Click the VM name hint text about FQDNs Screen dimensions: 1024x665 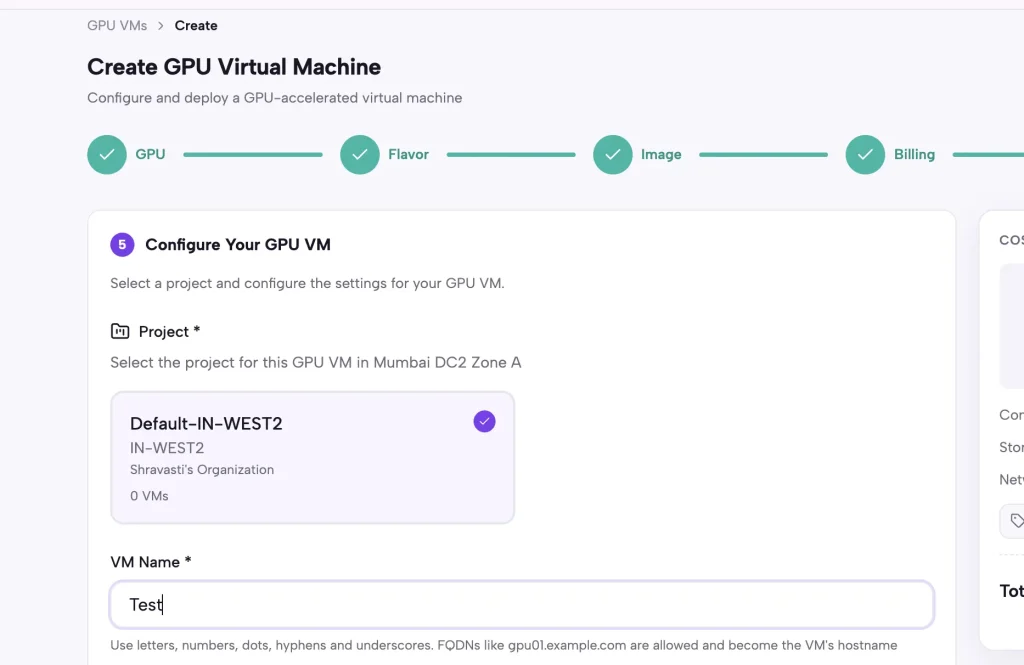[x=504, y=645]
